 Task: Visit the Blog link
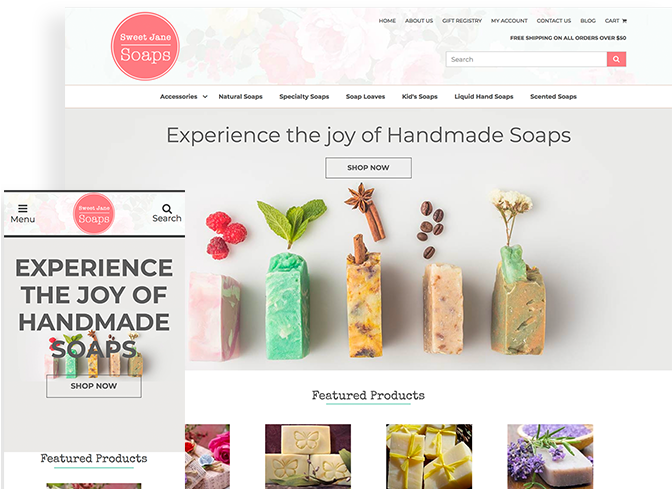point(588,21)
